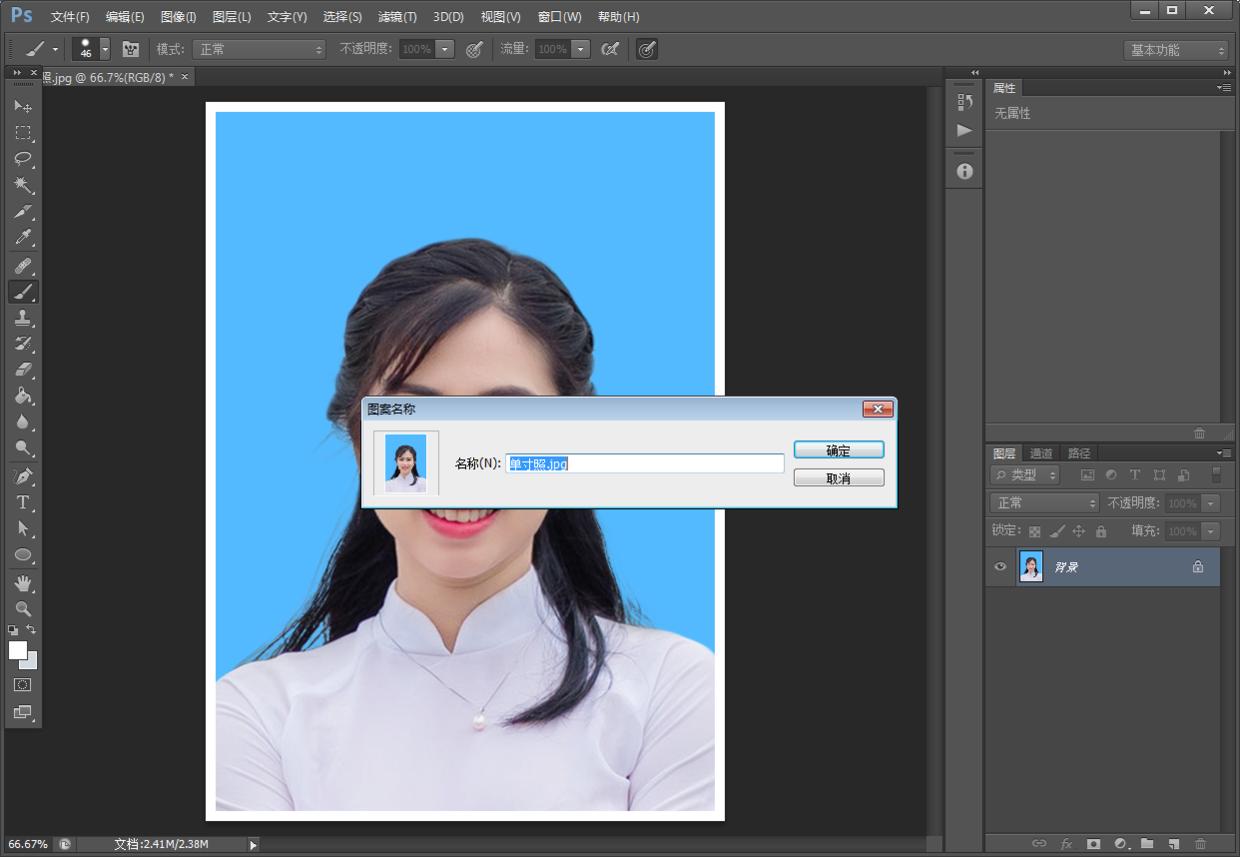Select the Horizontal Type tool
Screen dimensions: 1240x857
(23, 502)
